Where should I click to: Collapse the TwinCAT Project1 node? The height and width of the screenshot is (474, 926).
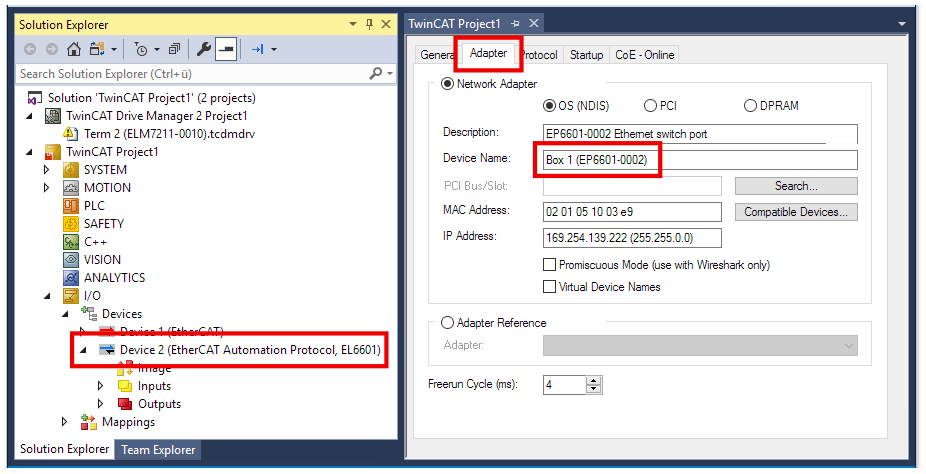click(30, 152)
